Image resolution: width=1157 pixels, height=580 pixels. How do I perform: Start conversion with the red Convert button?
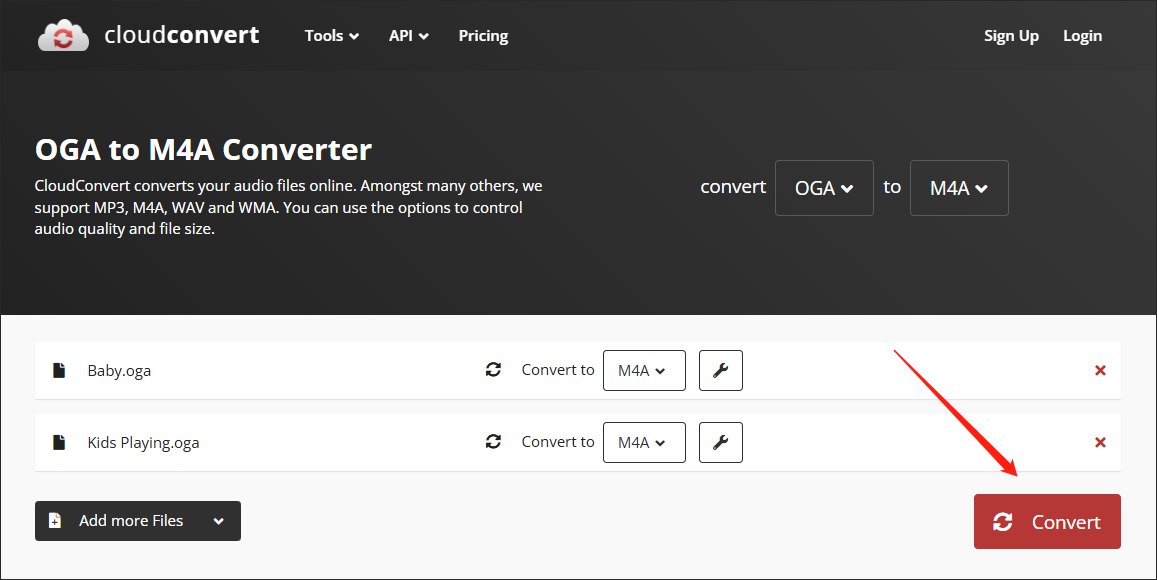[x=1047, y=522]
